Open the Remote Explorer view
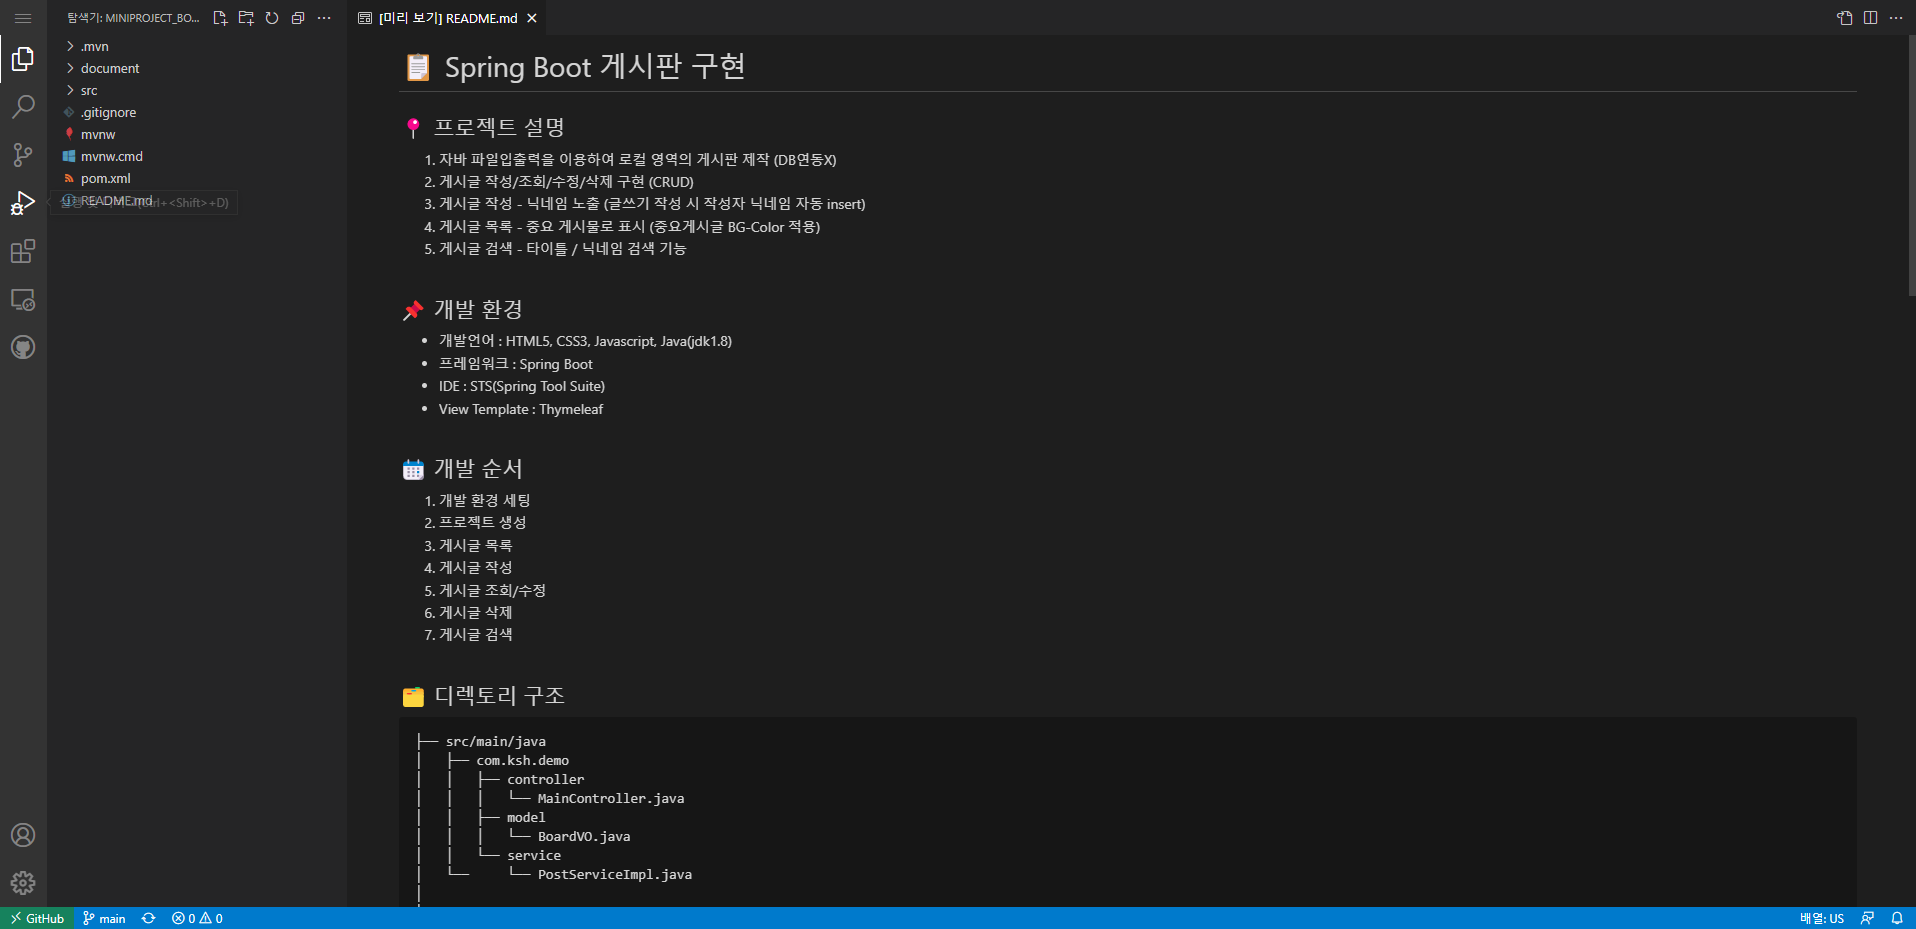Screen dimensions: 1916x929 23,299
